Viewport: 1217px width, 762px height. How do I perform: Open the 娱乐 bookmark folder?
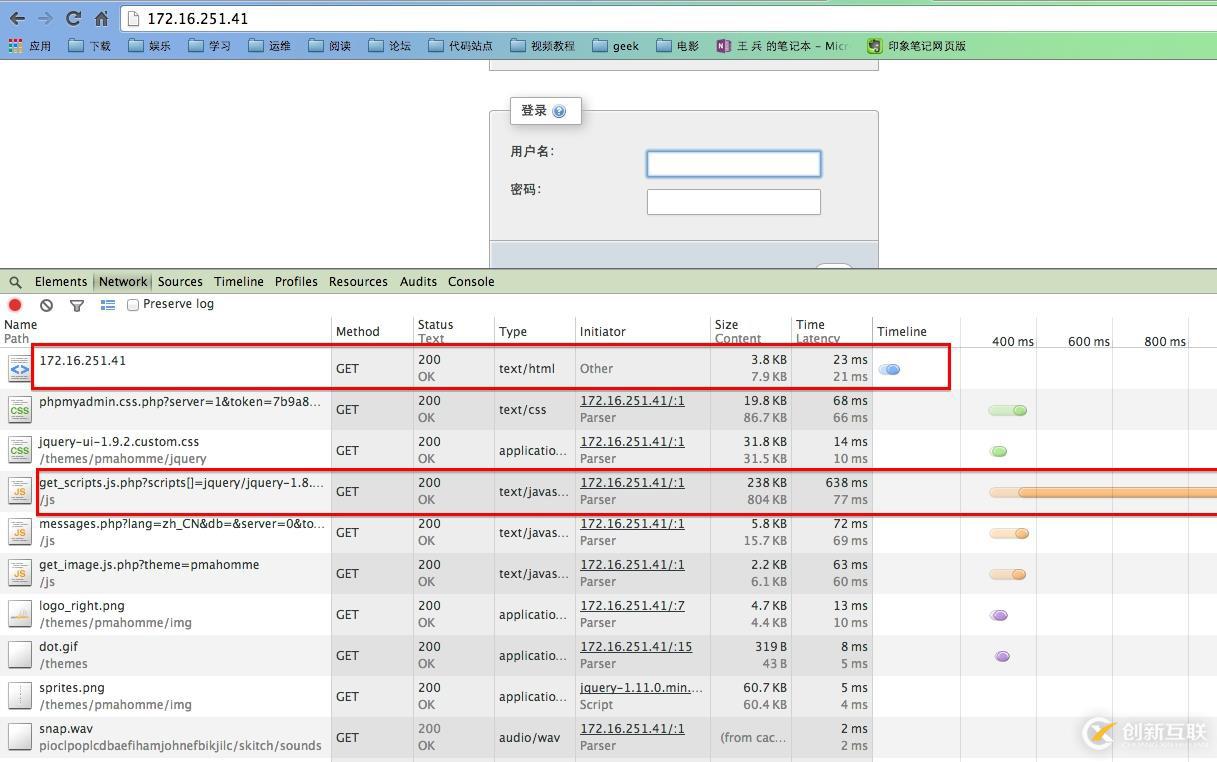[150, 46]
